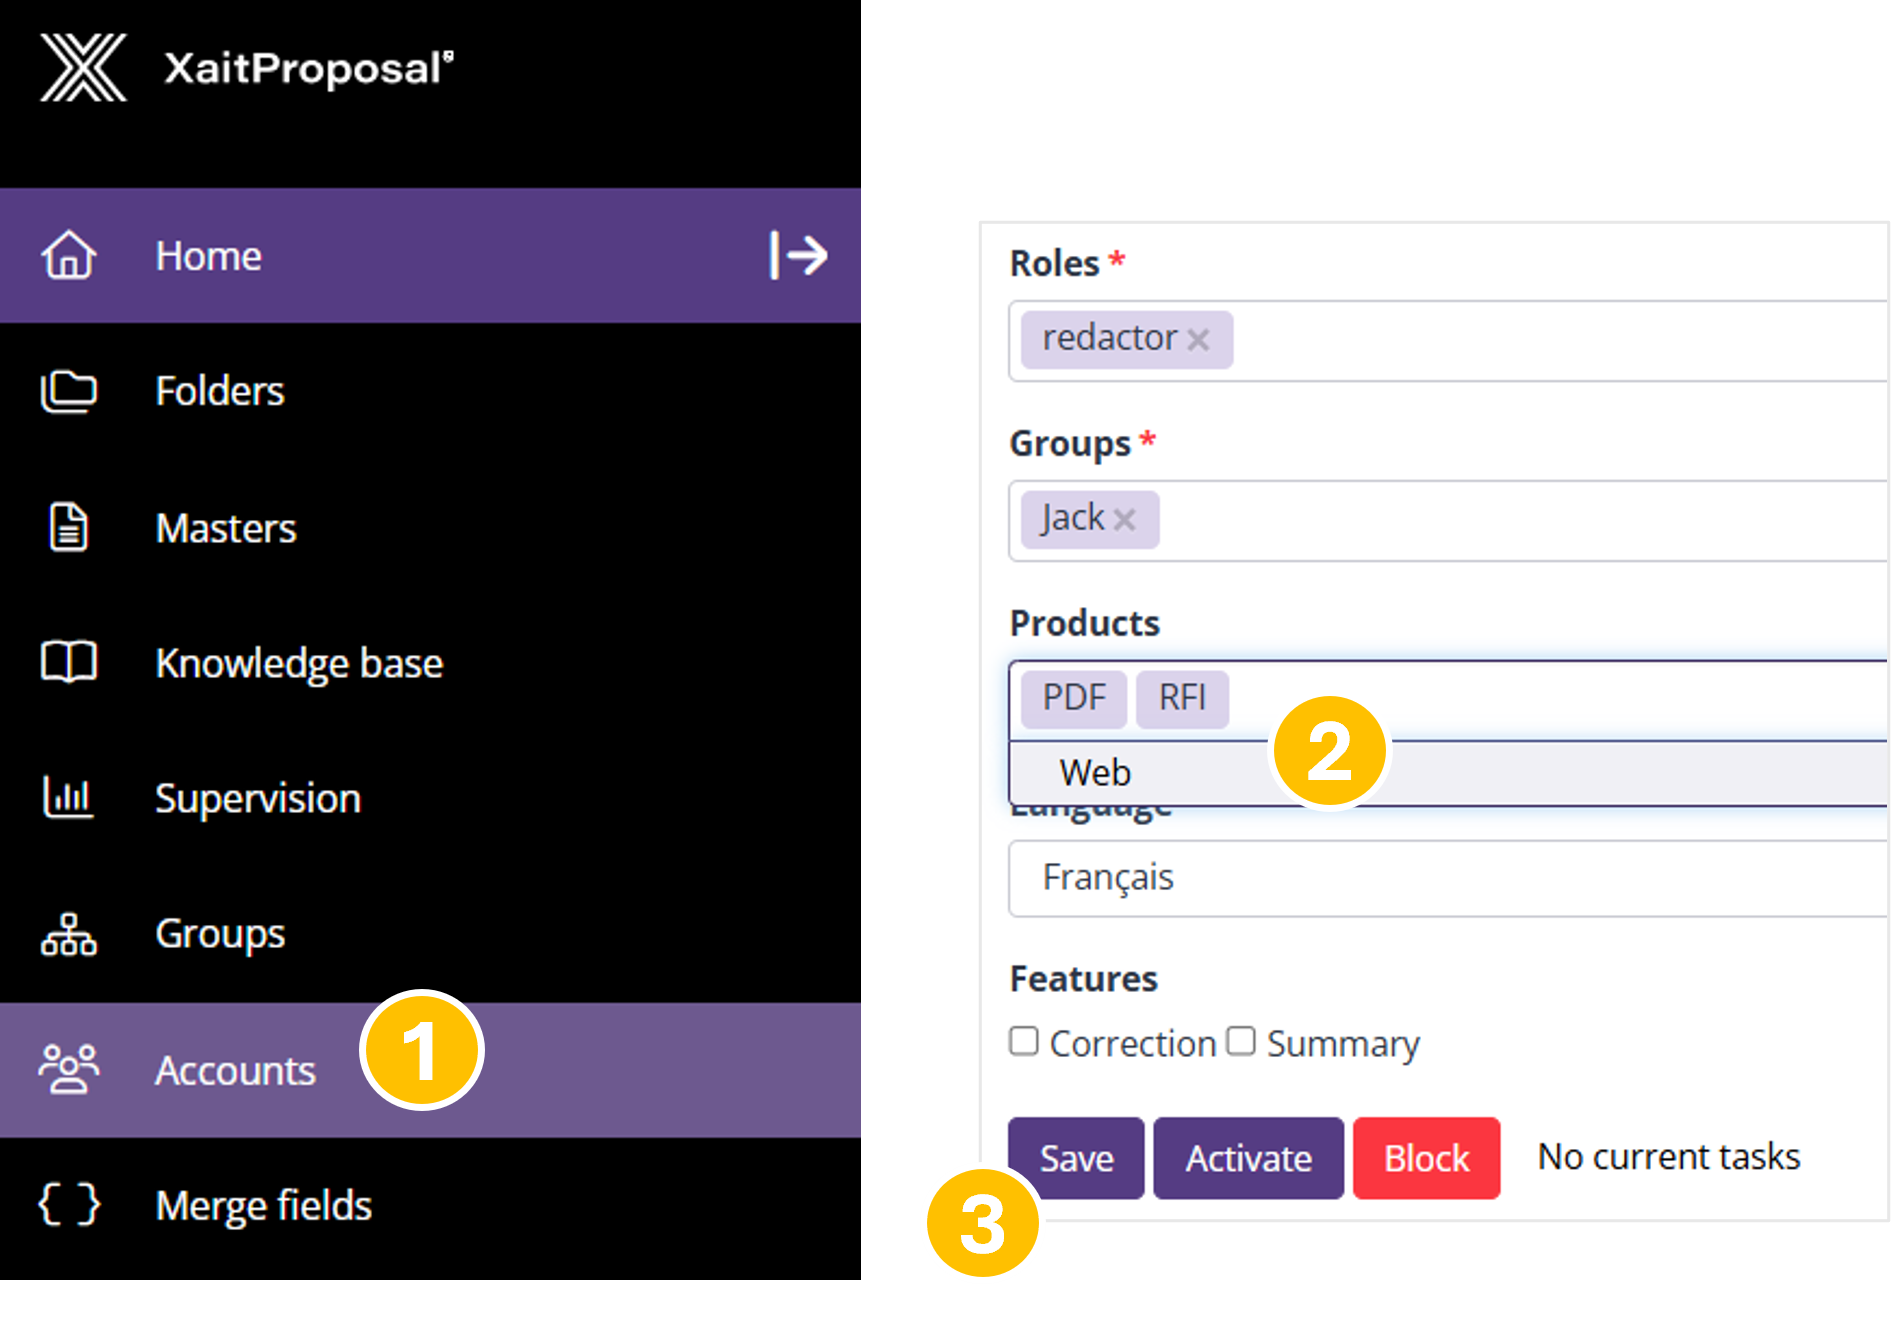Enable the Summary feature checkbox
This screenshot has width=1891, height=1333.
point(1241,1041)
